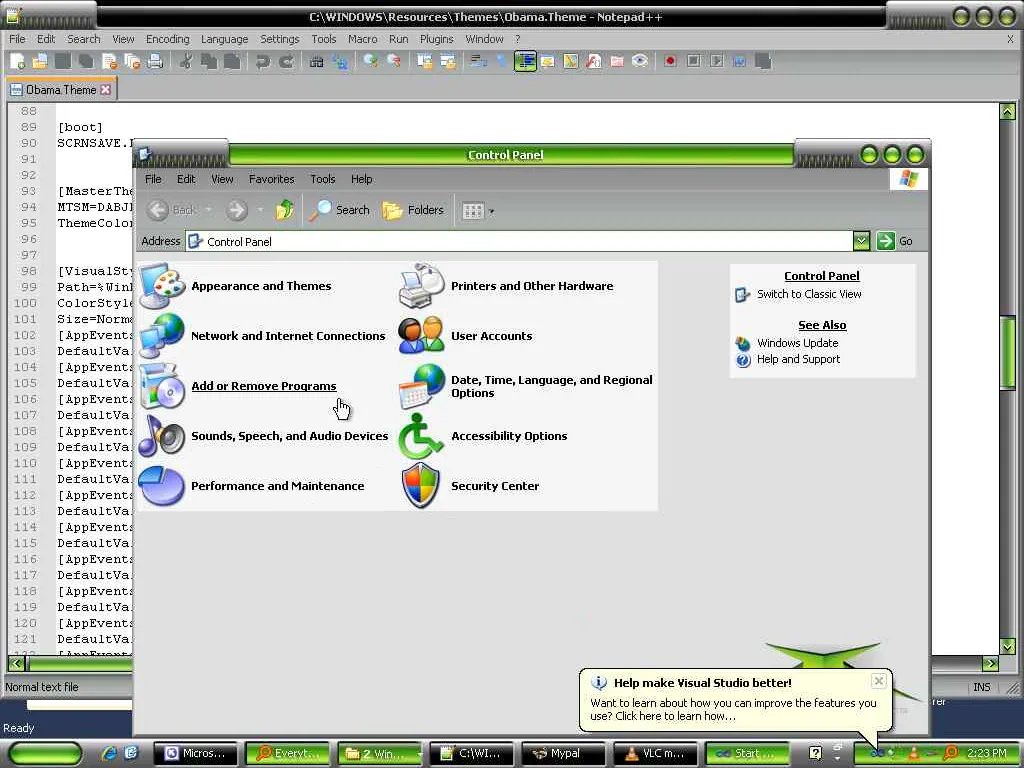Click the User Accounts people icon

421,336
